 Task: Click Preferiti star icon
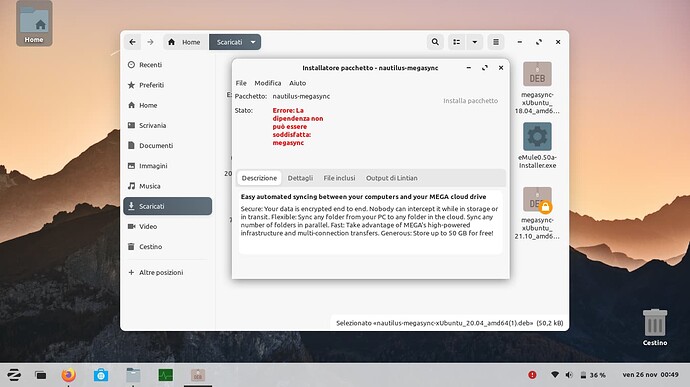pyautogui.click(x=131, y=85)
